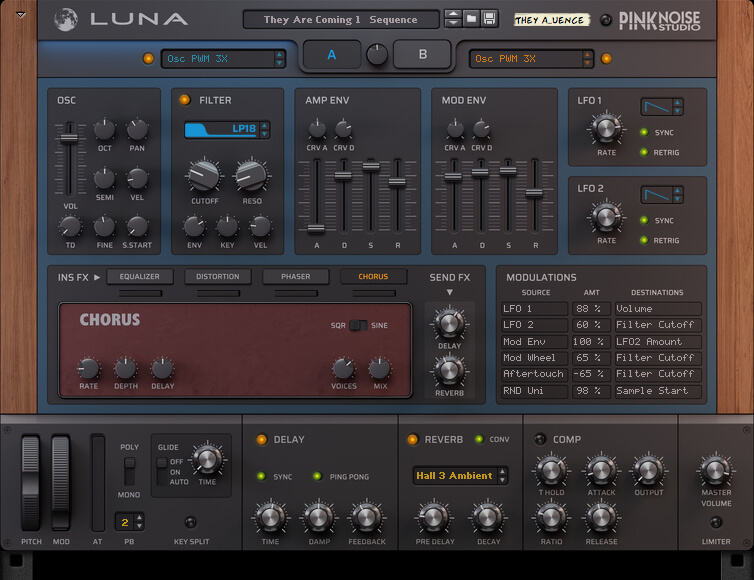This screenshot has height=580, width=754.
Task: Open LFO 1 waveform selector
Action: (x=661, y=107)
